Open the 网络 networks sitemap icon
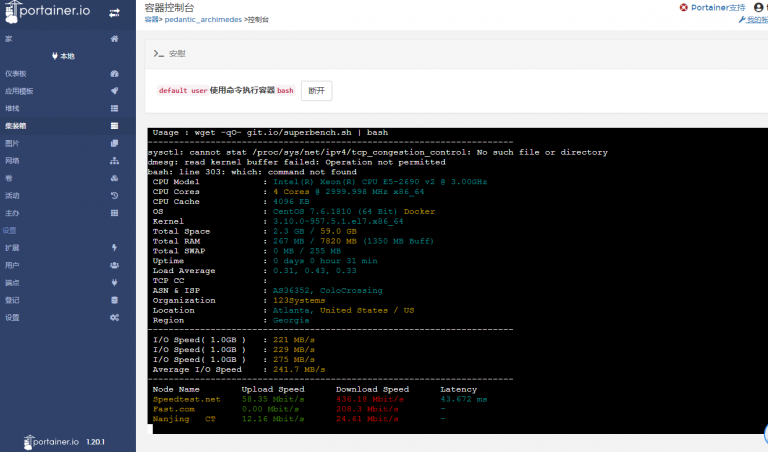The width and height of the screenshot is (768, 452). [x=115, y=160]
